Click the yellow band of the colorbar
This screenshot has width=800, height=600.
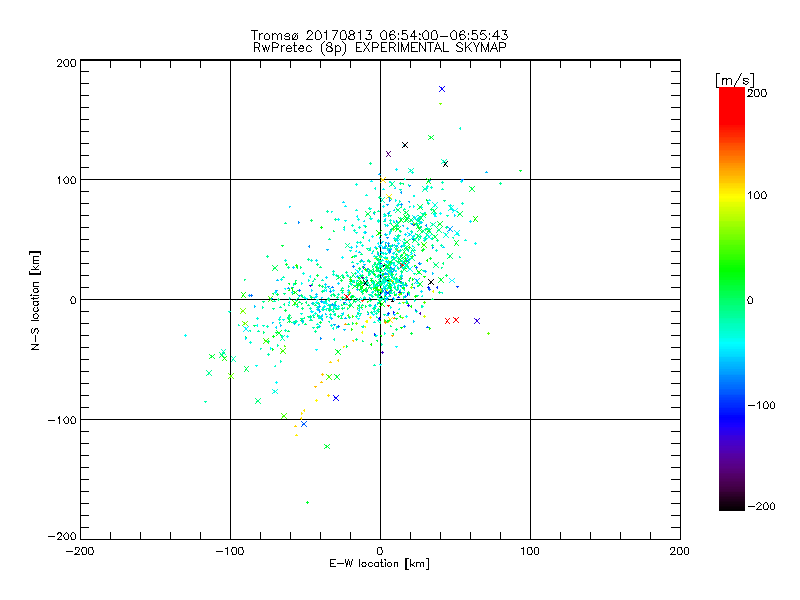pyautogui.click(x=732, y=196)
